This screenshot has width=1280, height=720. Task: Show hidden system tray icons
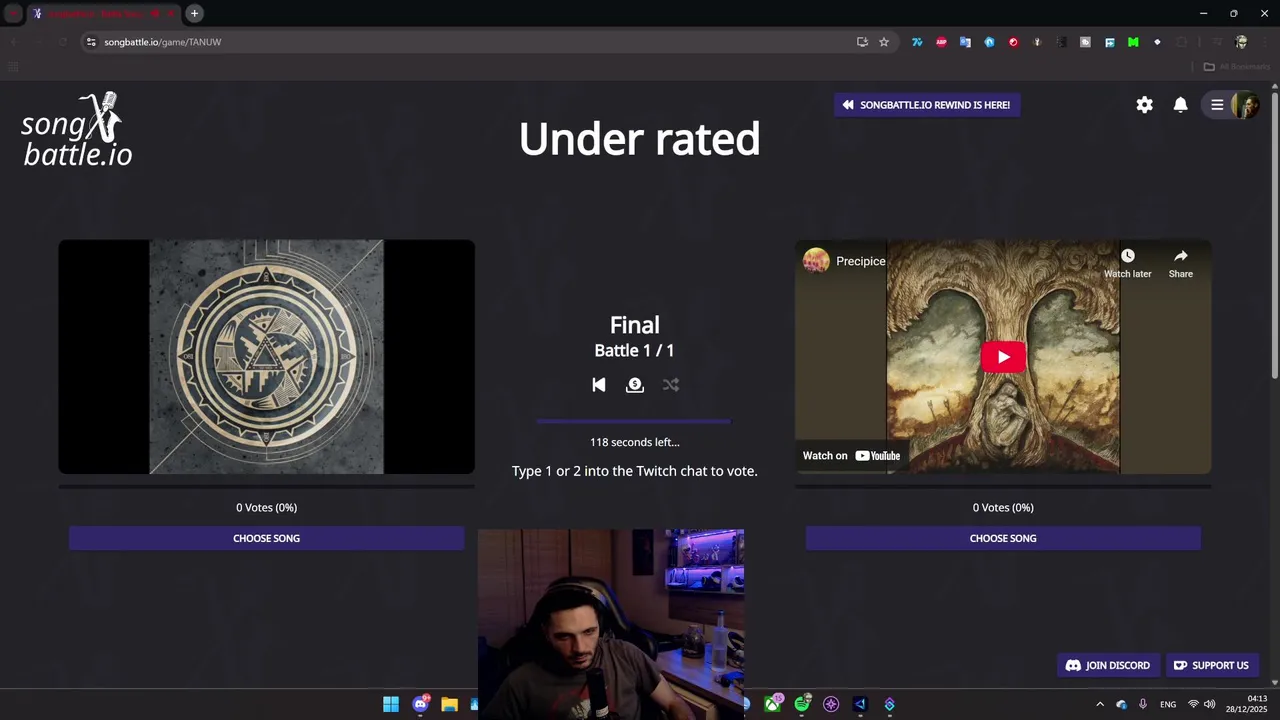(1100, 704)
